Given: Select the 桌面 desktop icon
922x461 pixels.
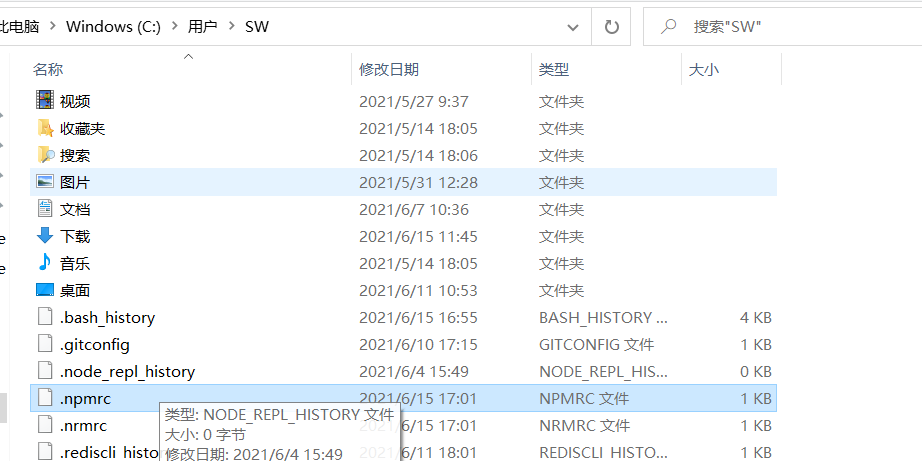Looking at the screenshot, I should [x=45, y=290].
